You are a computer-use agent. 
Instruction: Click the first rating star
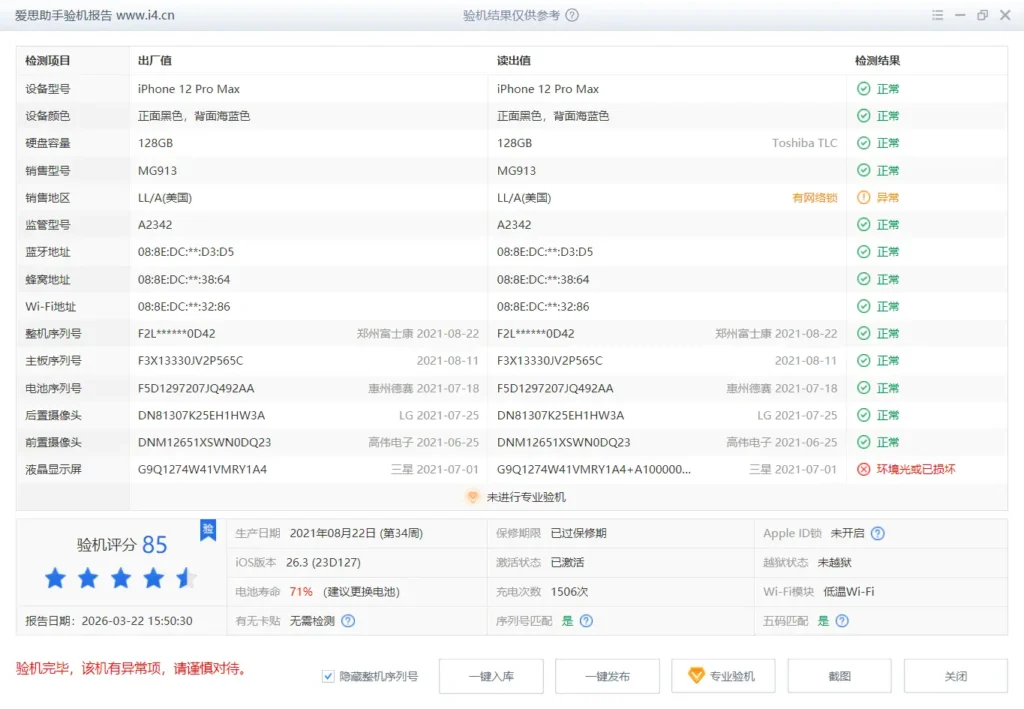coord(56,578)
